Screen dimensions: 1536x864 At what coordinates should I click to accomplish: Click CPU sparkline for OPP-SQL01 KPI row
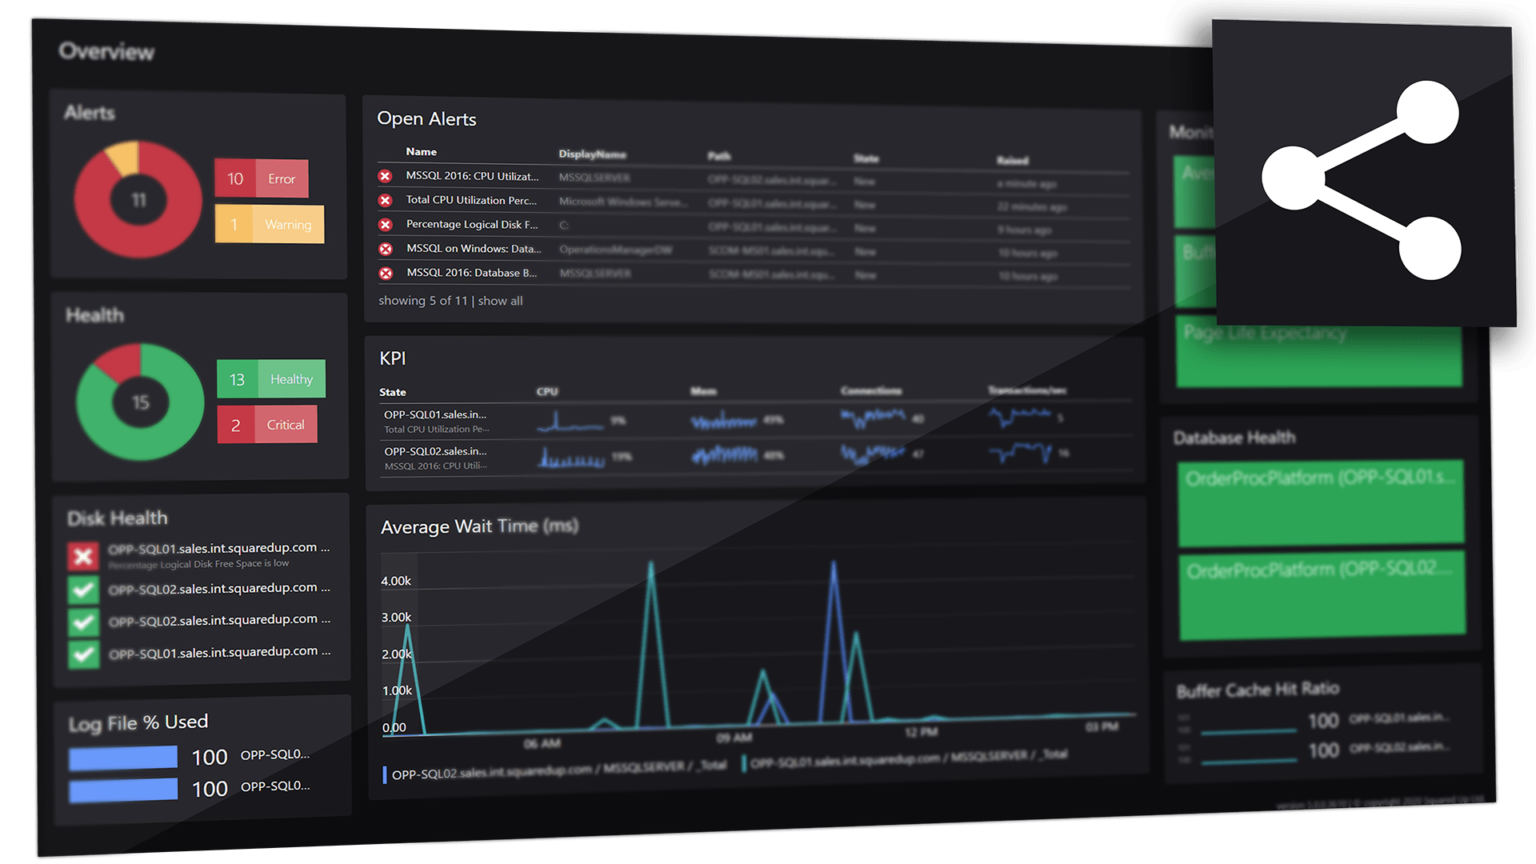pyautogui.click(x=570, y=421)
